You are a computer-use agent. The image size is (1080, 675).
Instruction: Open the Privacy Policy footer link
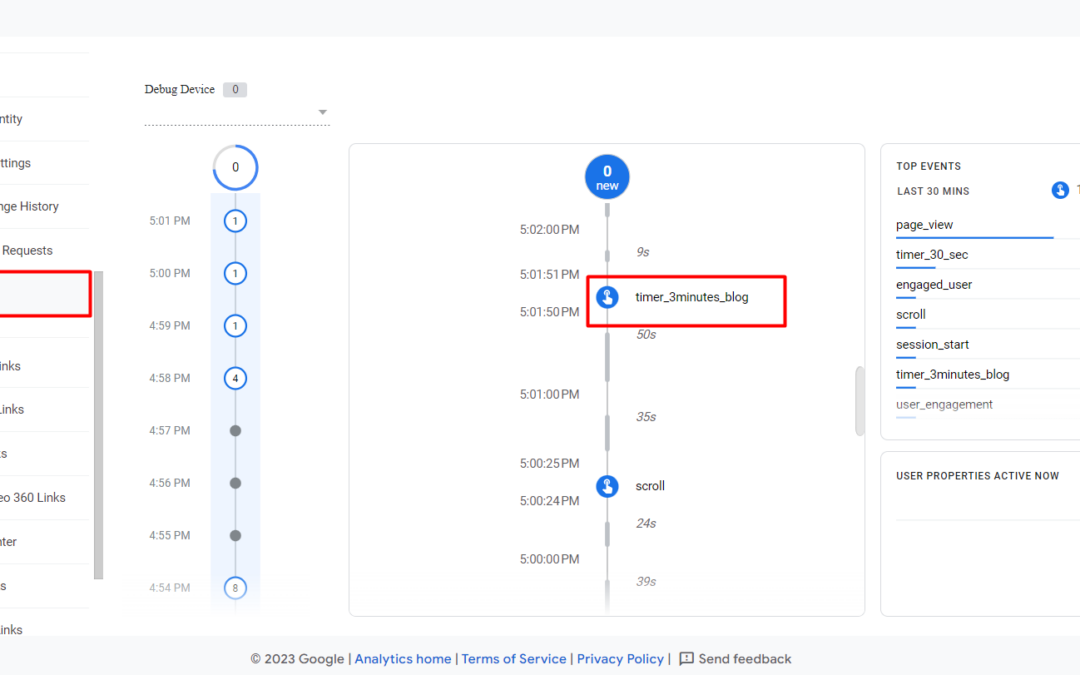click(x=620, y=659)
